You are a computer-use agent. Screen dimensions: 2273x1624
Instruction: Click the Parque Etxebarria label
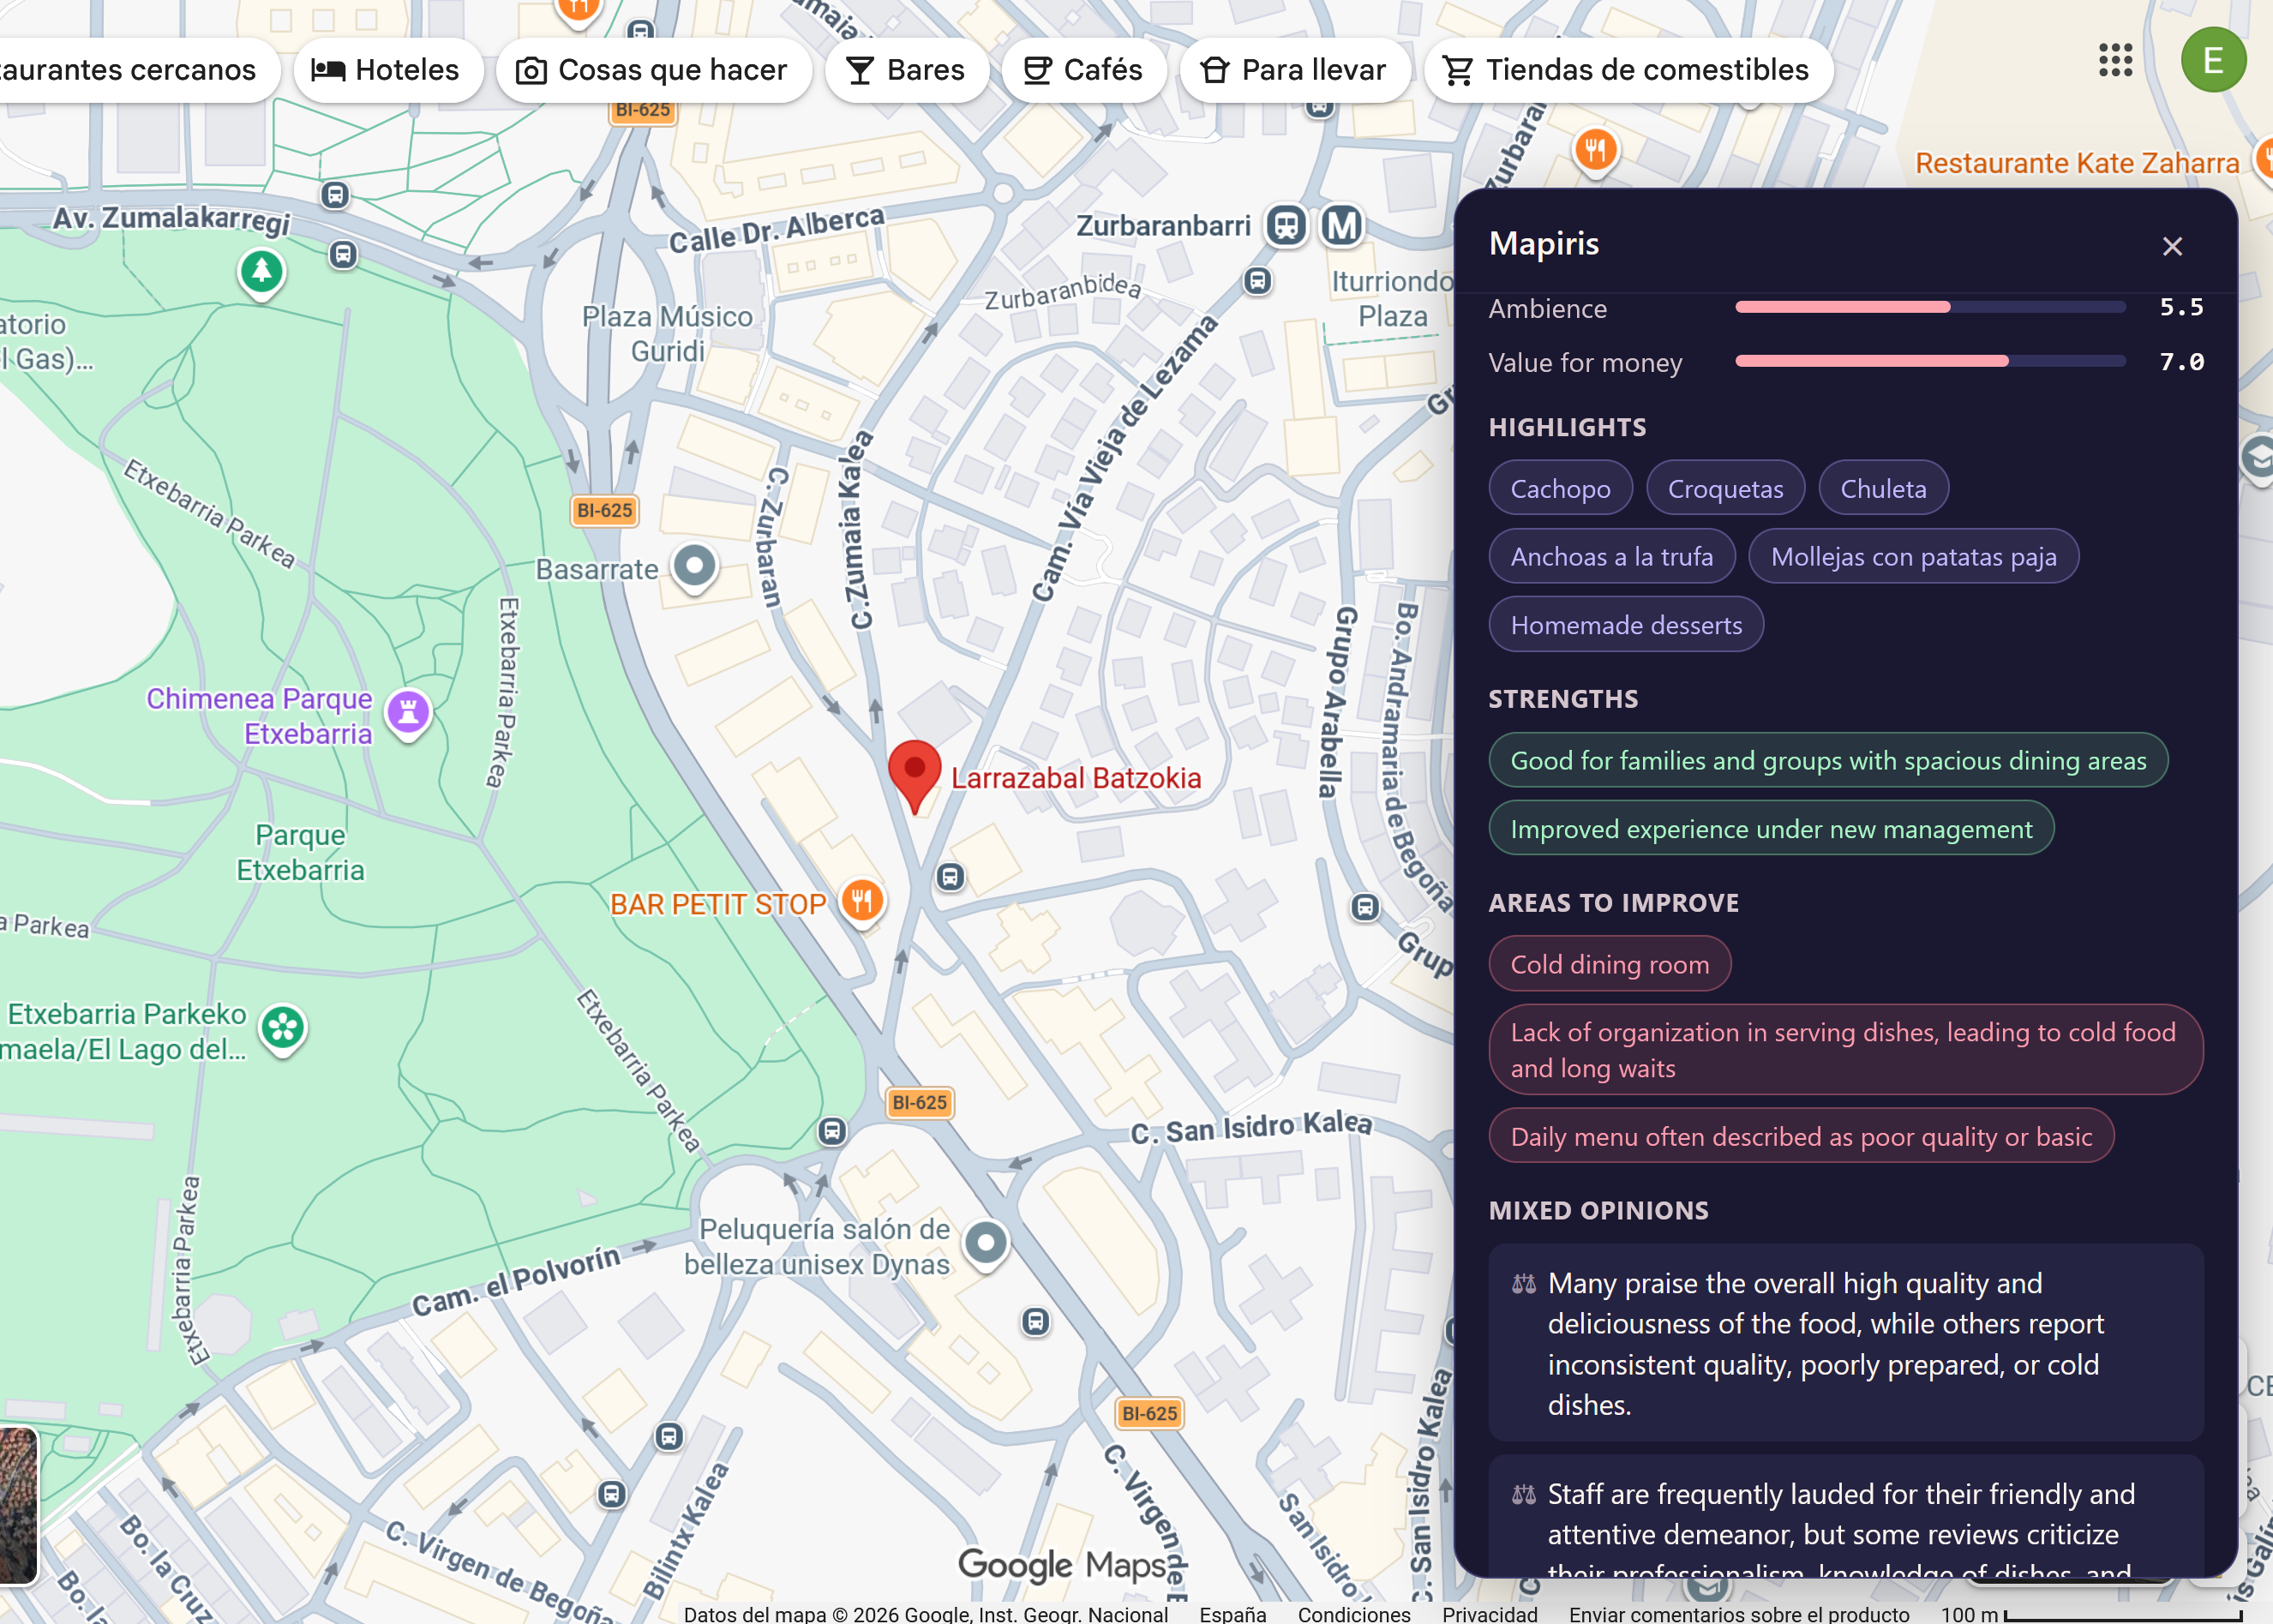(x=300, y=852)
